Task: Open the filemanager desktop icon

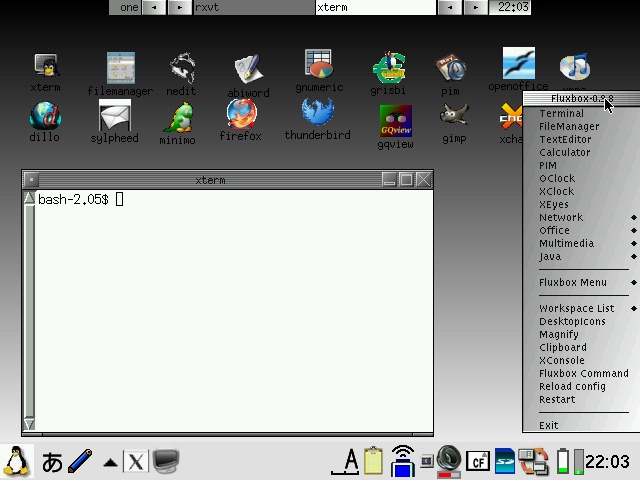Action: pos(120,71)
